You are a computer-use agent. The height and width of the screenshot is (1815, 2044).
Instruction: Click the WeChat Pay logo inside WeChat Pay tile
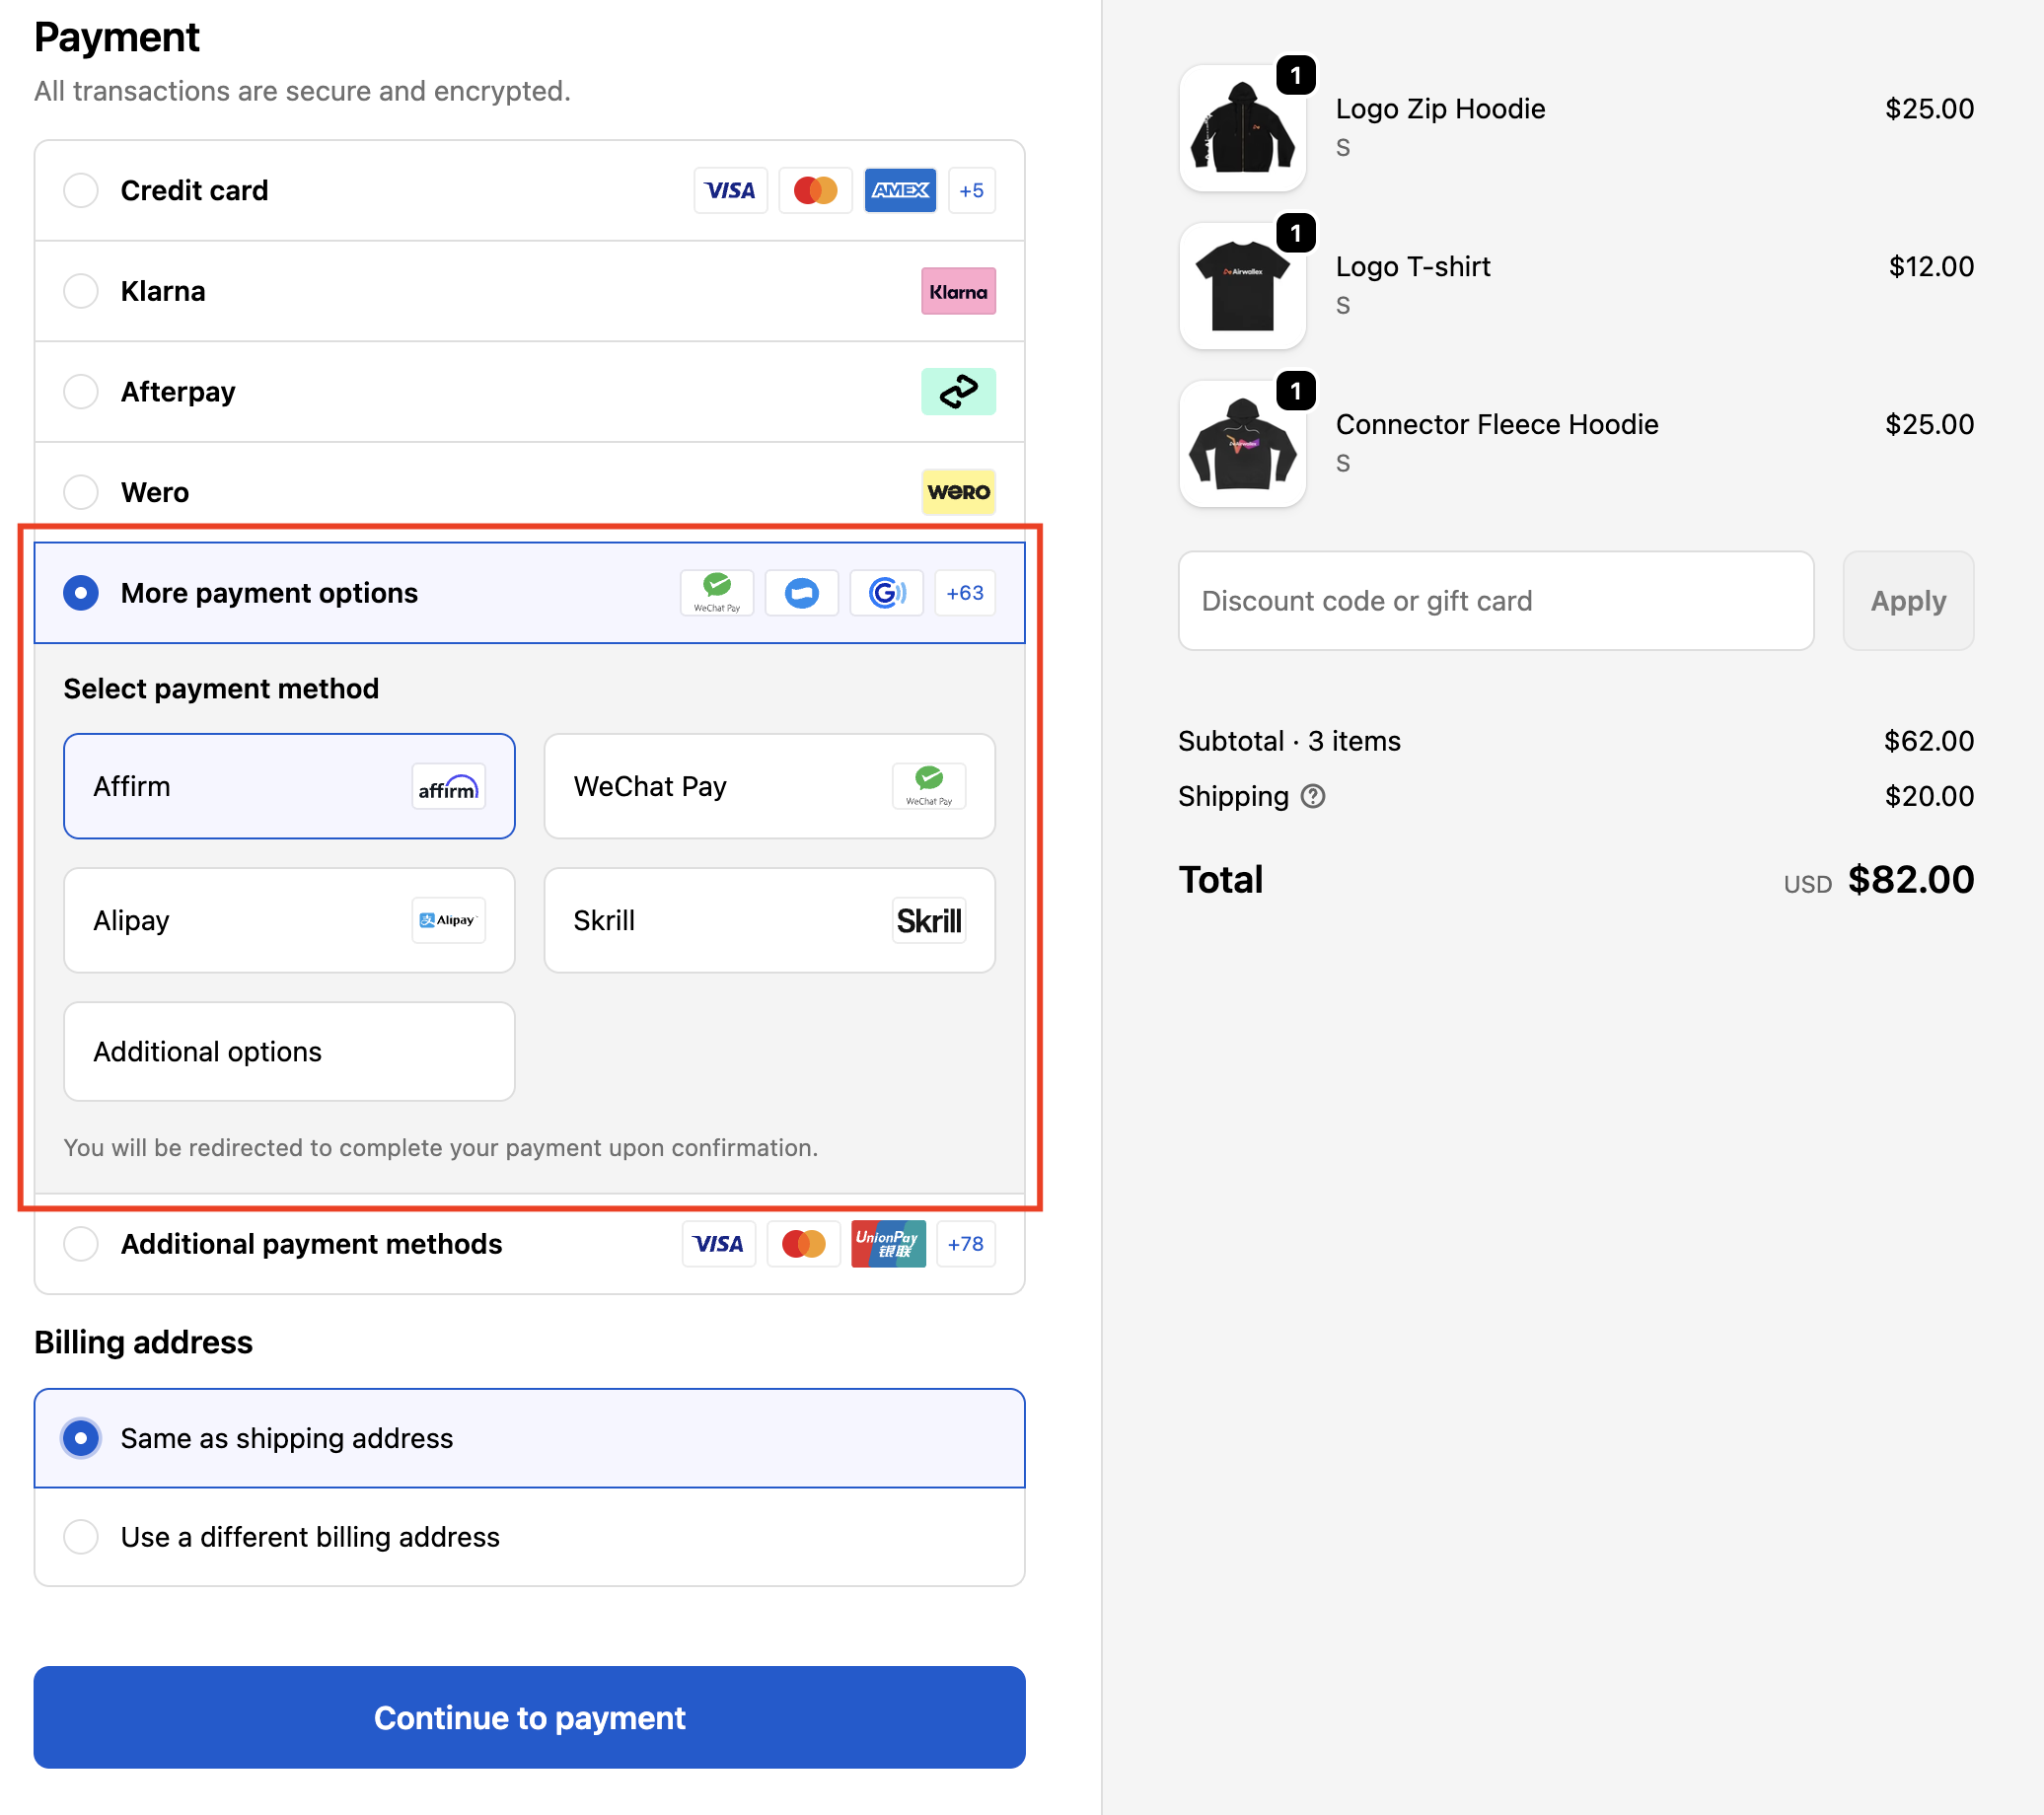[929, 787]
